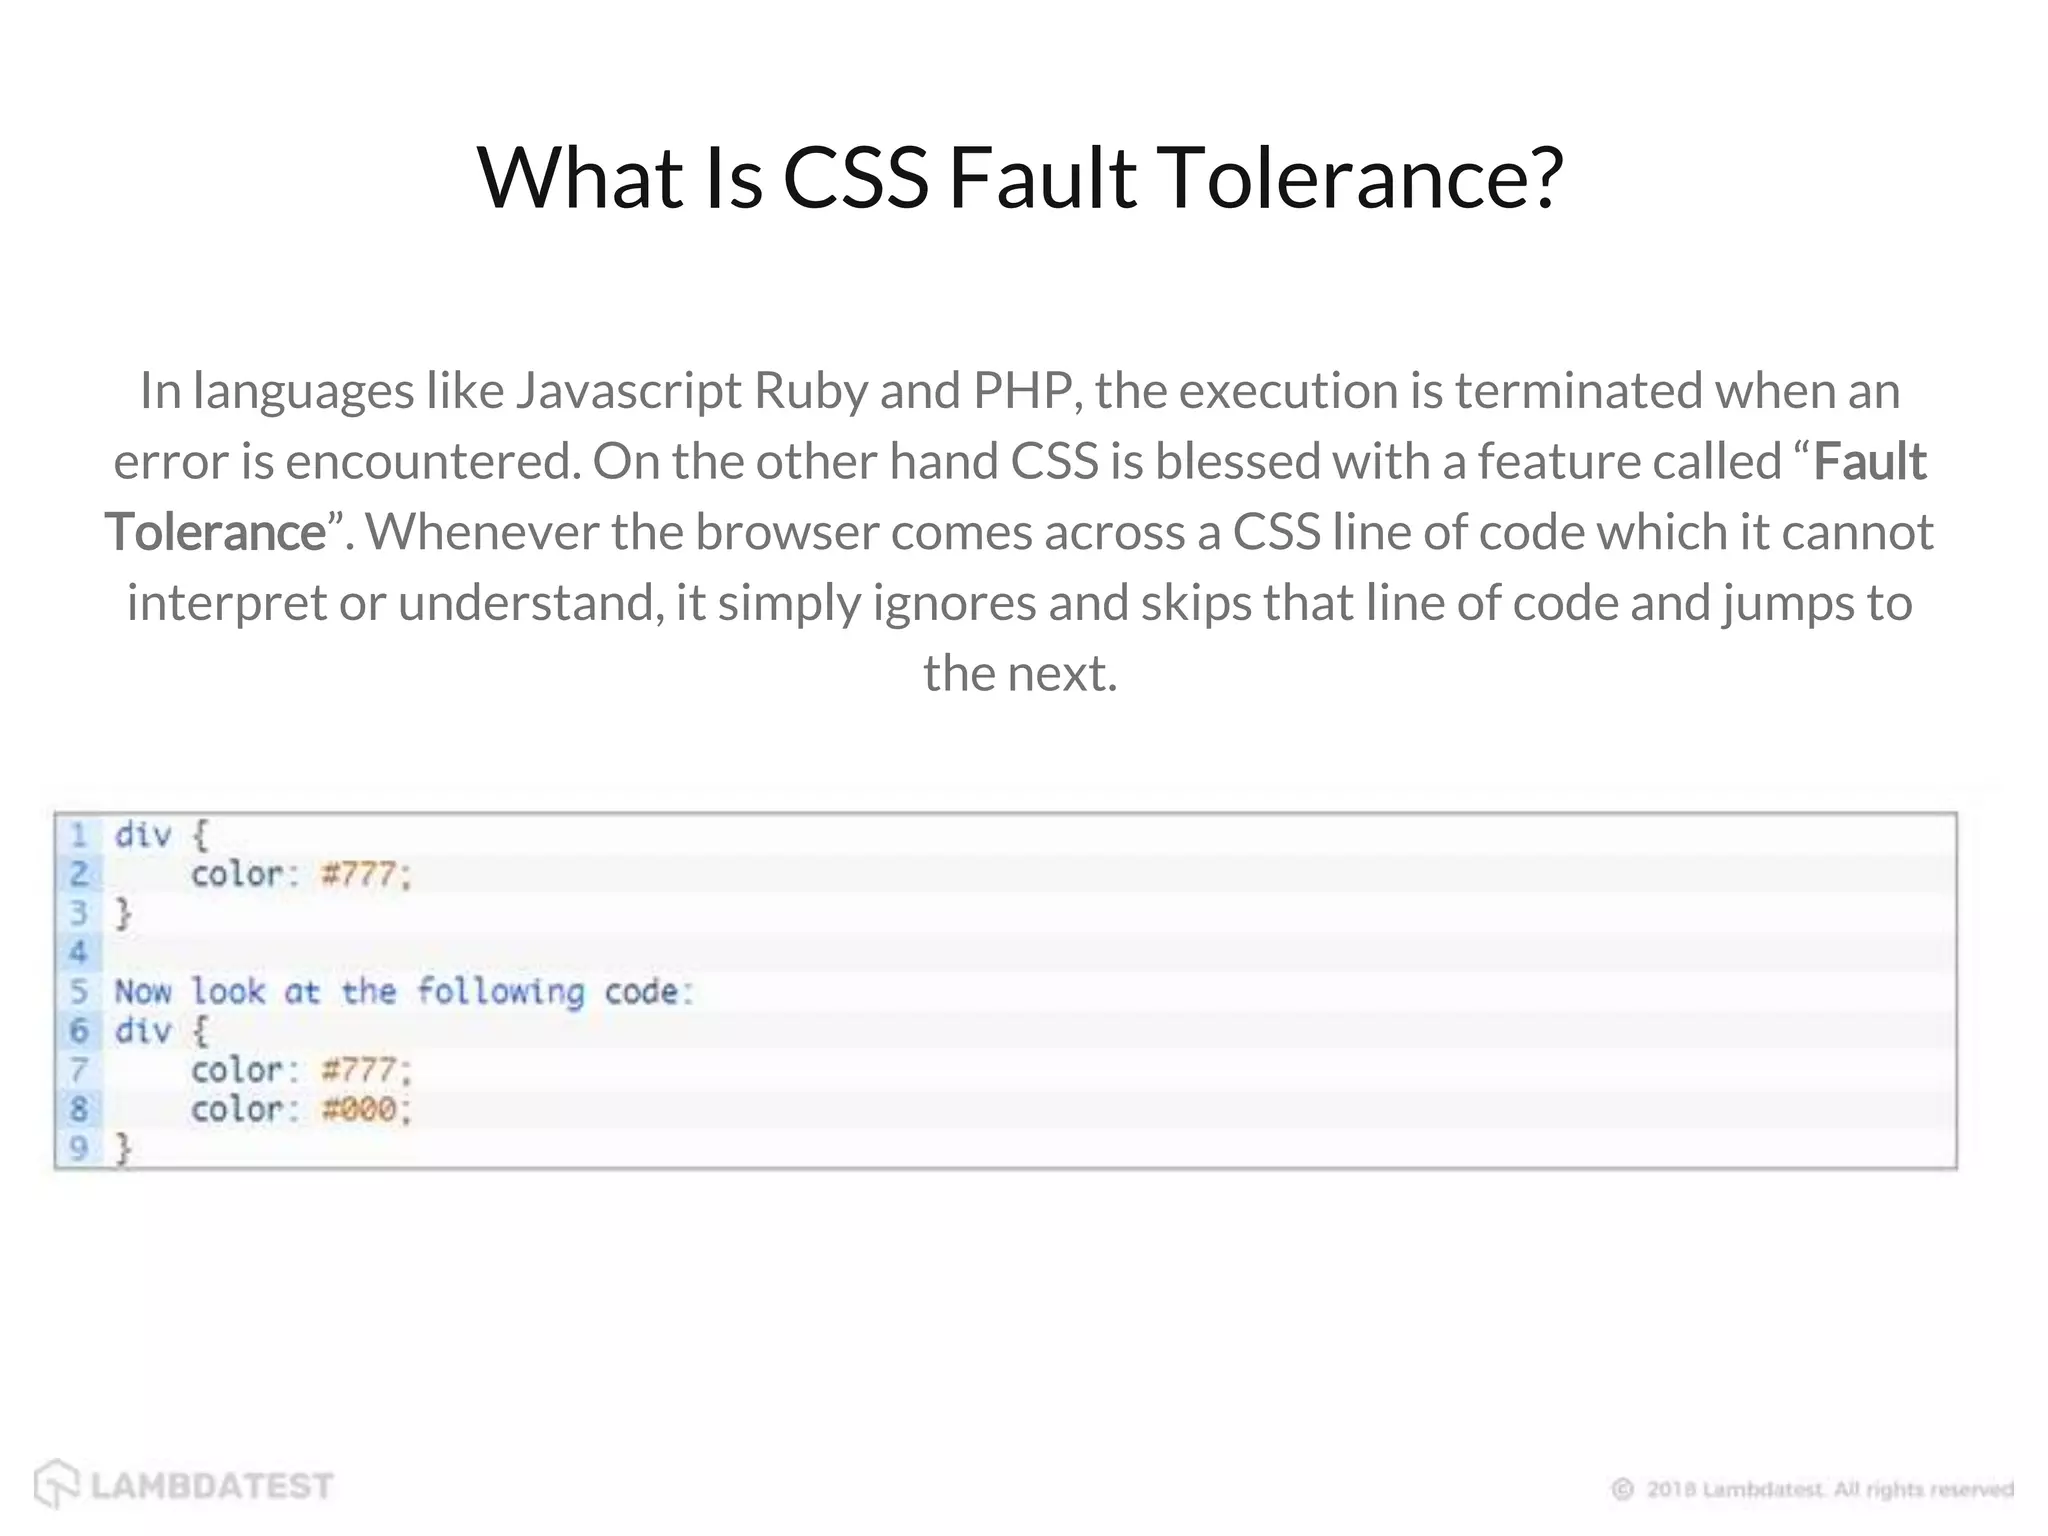Click code line 2 'color: #777;'

click(301, 874)
